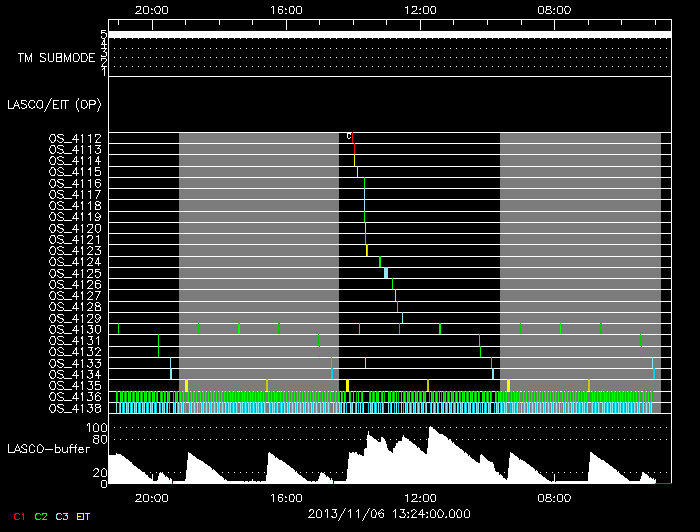Click the buffer scale value 20

click(x=100, y=473)
